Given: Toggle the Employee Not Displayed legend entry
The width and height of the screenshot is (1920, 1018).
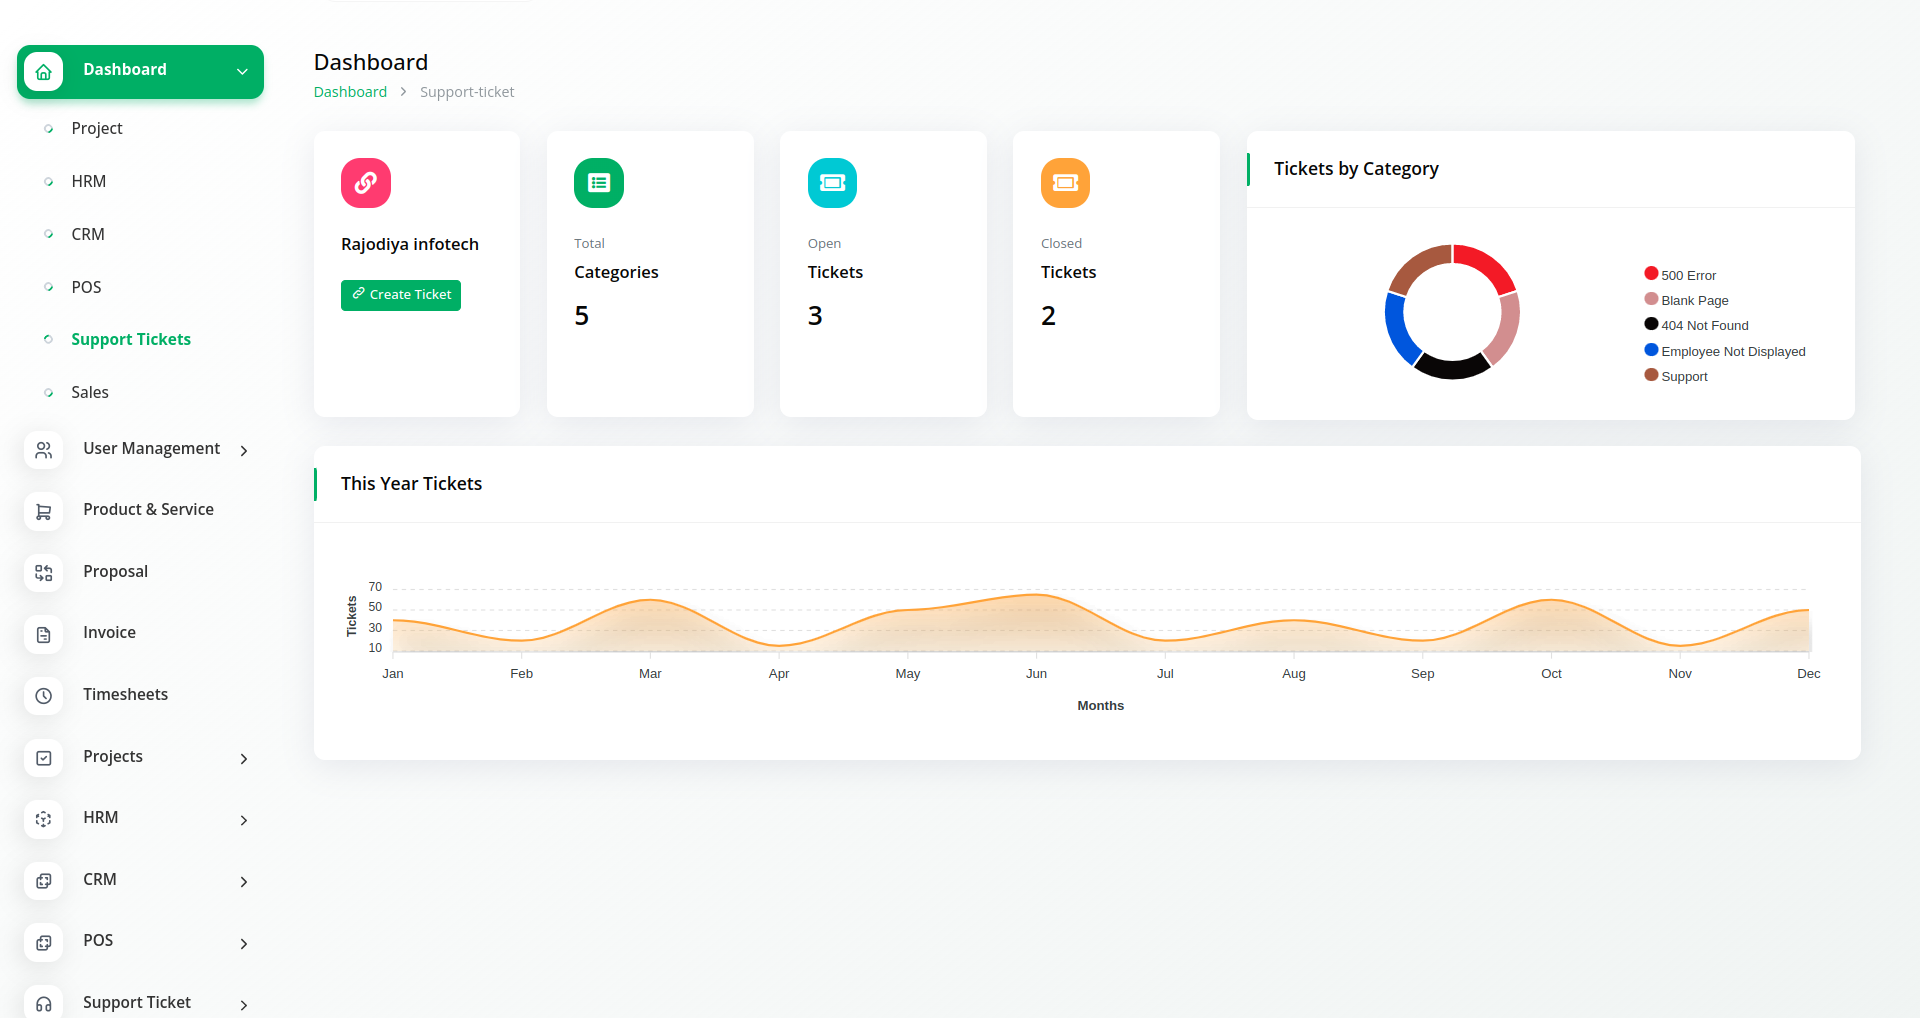Looking at the screenshot, I should (1732, 351).
